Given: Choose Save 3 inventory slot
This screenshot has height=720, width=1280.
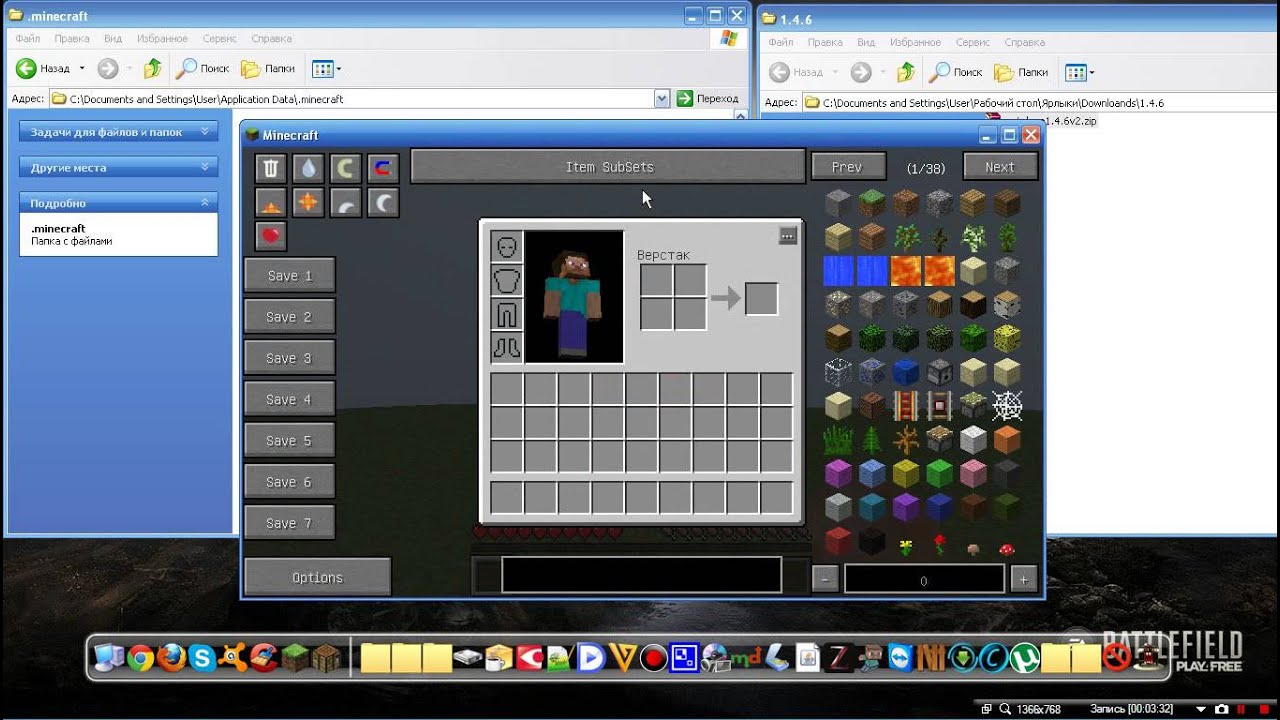Looking at the screenshot, I should pos(289,358).
